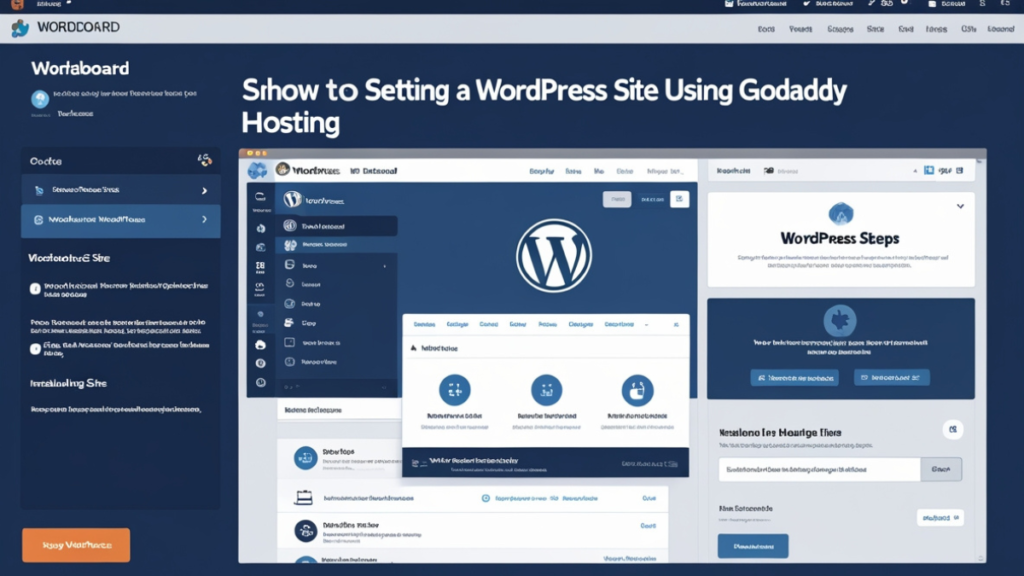Screen dimensions: 1024x576
Task: Select the clock icon ending the dark icon strip
Action: click(x=261, y=383)
